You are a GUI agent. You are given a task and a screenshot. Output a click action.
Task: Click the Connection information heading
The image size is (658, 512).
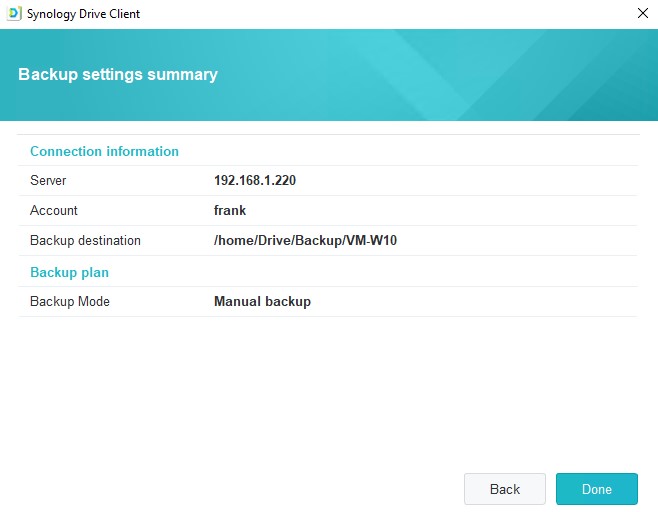pyautogui.click(x=104, y=151)
